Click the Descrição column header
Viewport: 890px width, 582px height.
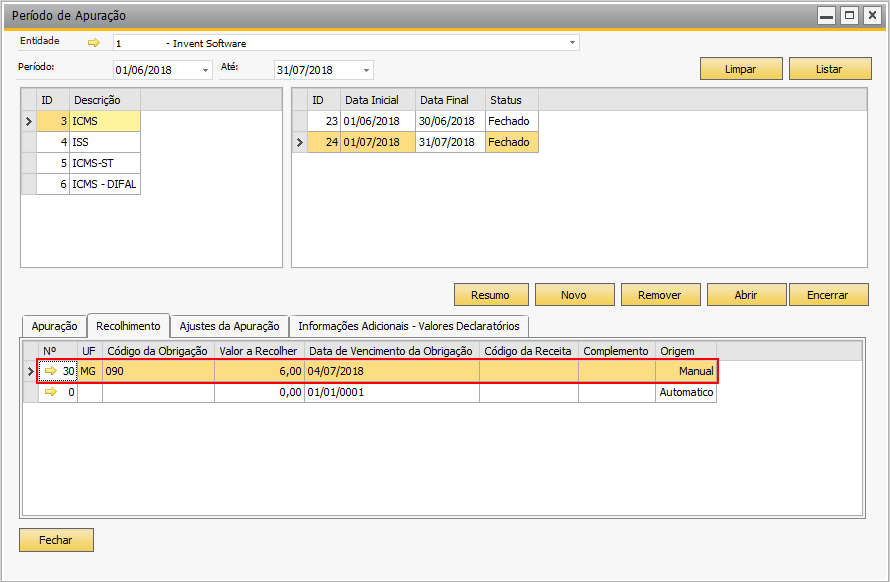(105, 100)
